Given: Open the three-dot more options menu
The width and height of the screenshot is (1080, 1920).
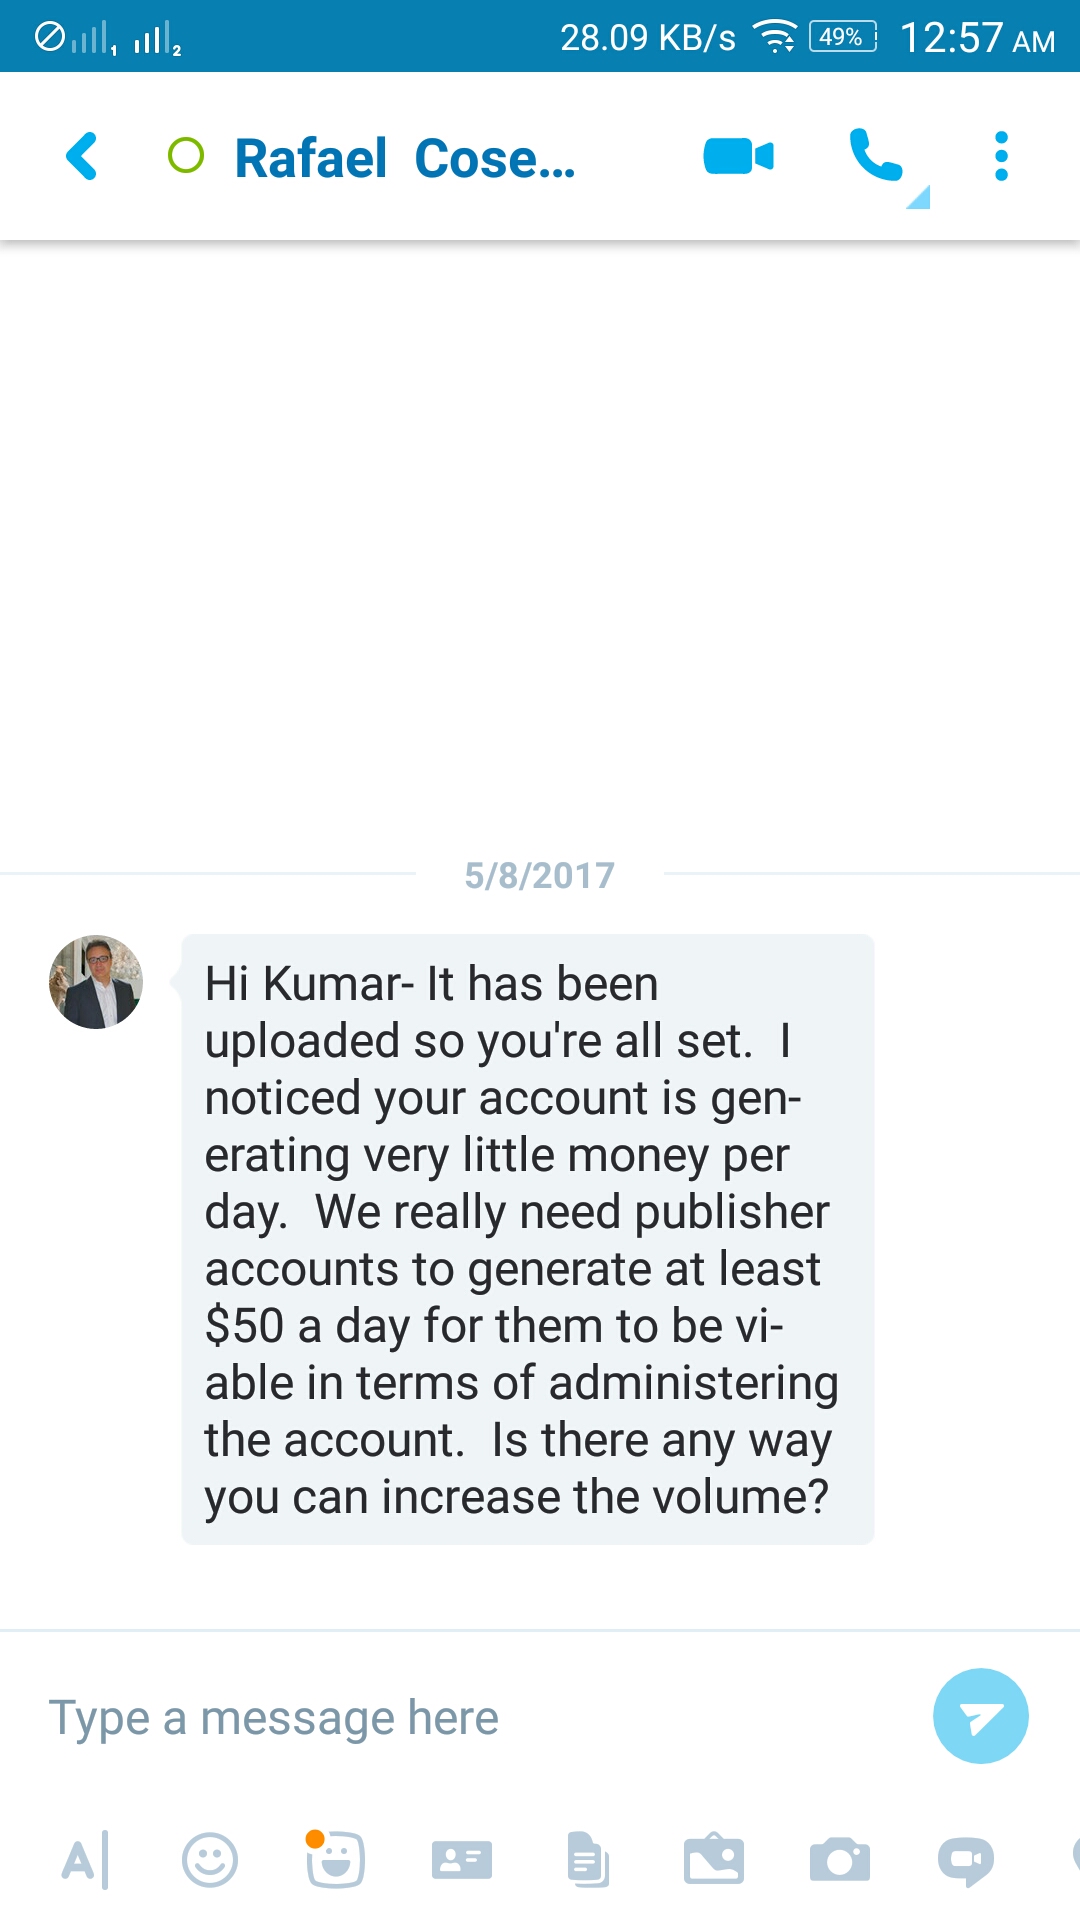Looking at the screenshot, I should tap(1001, 157).
